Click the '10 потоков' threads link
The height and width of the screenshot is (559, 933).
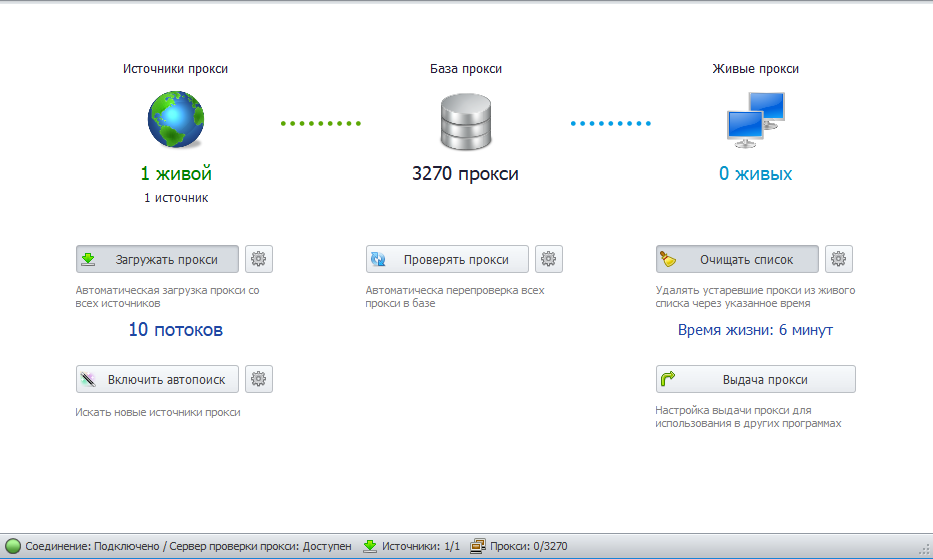tap(176, 329)
